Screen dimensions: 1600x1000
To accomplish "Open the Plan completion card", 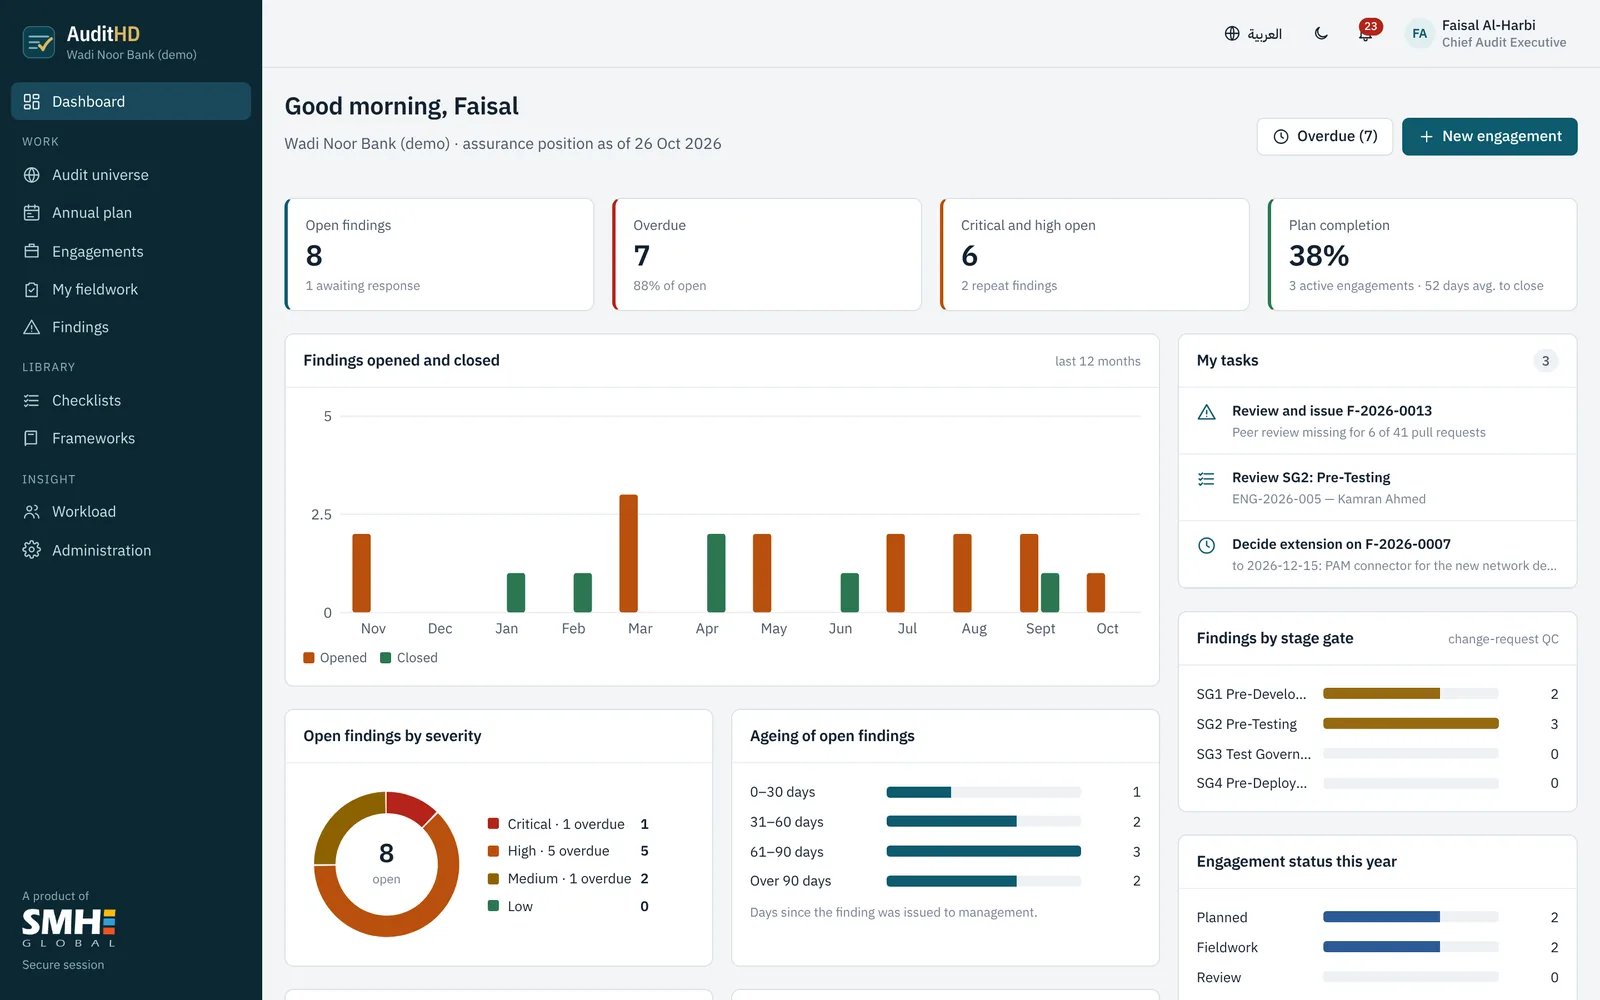I will point(1422,254).
